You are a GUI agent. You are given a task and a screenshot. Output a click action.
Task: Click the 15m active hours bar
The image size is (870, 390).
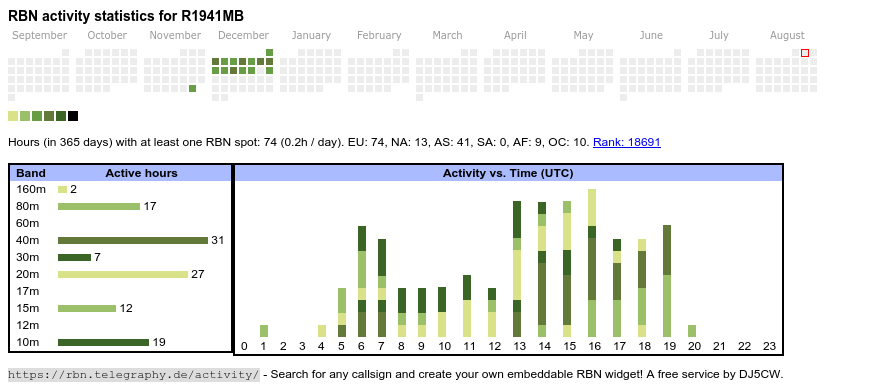tap(87, 308)
